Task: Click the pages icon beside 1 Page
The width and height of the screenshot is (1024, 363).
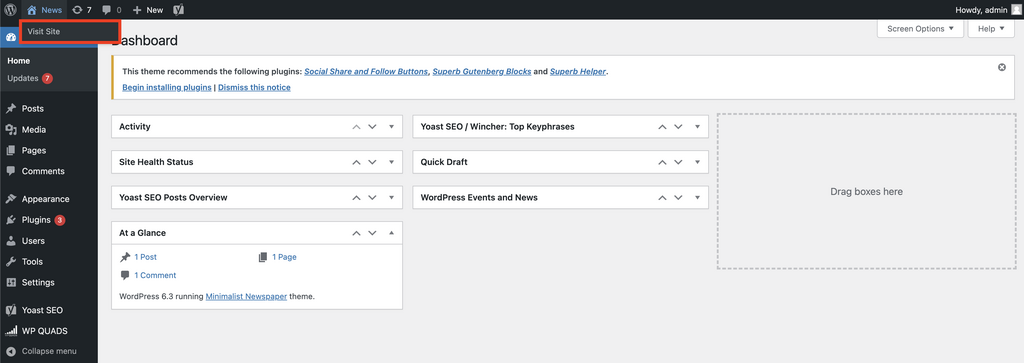Action: pyautogui.click(x=263, y=257)
